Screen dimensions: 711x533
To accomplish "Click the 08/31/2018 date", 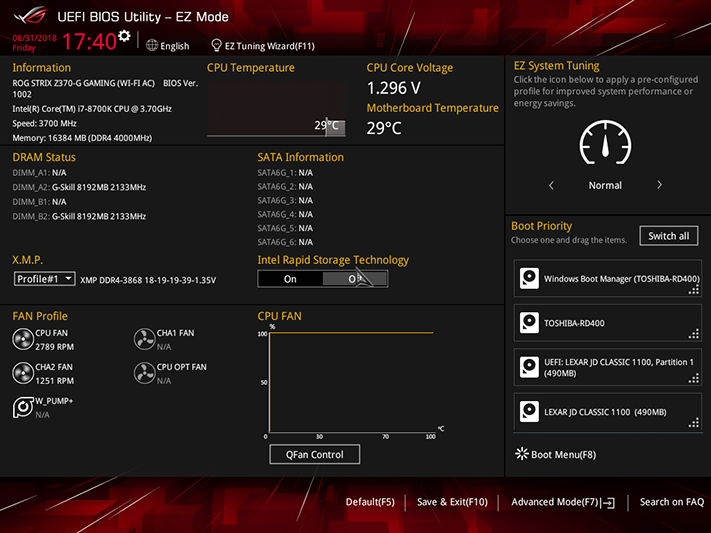I will [x=34, y=38].
